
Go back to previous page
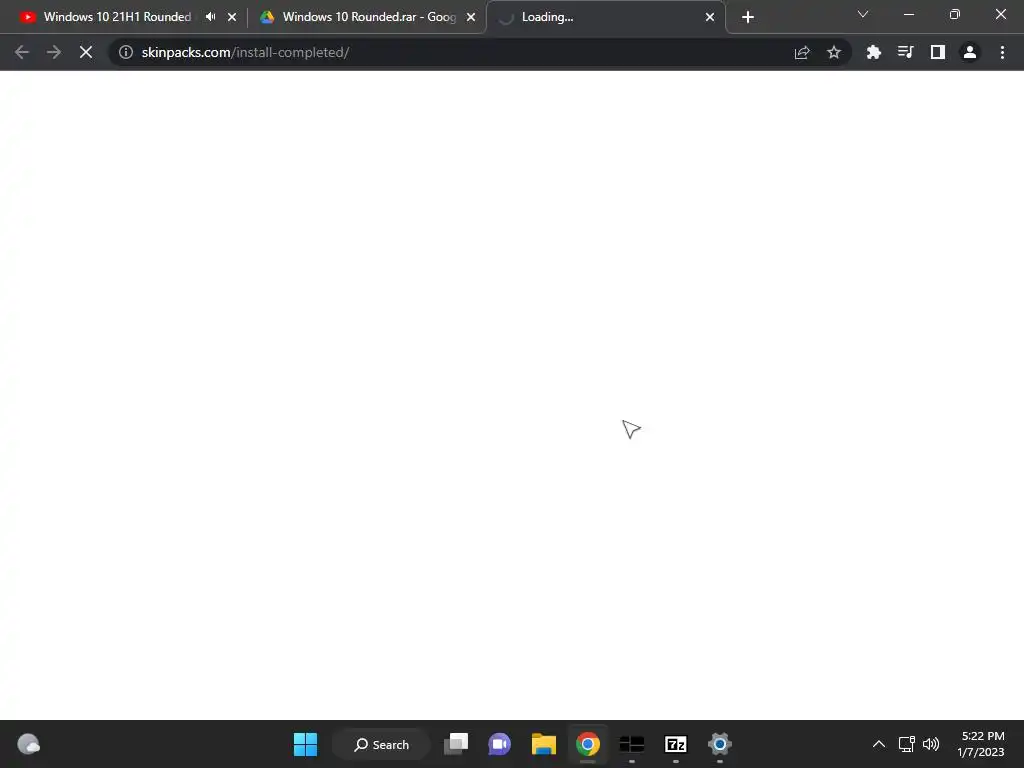(x=22, y=52)
